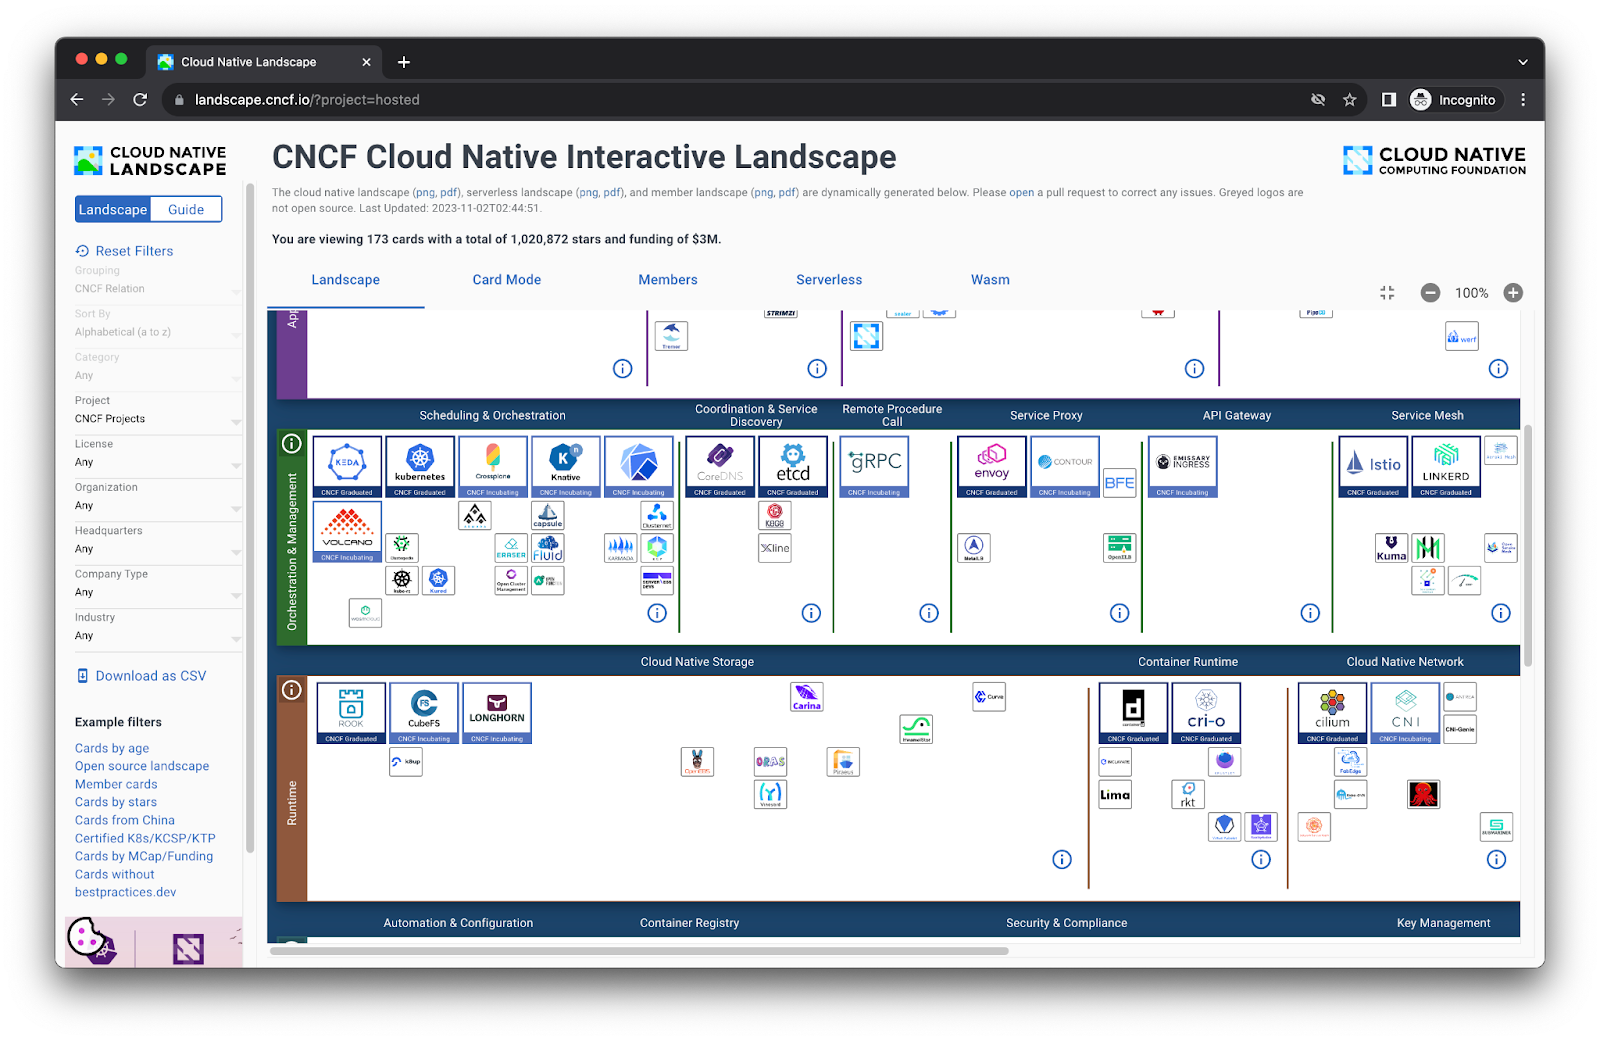Click Reset Filters link
This screenshot has height=1041, width=1600.
tap(125, 251)
